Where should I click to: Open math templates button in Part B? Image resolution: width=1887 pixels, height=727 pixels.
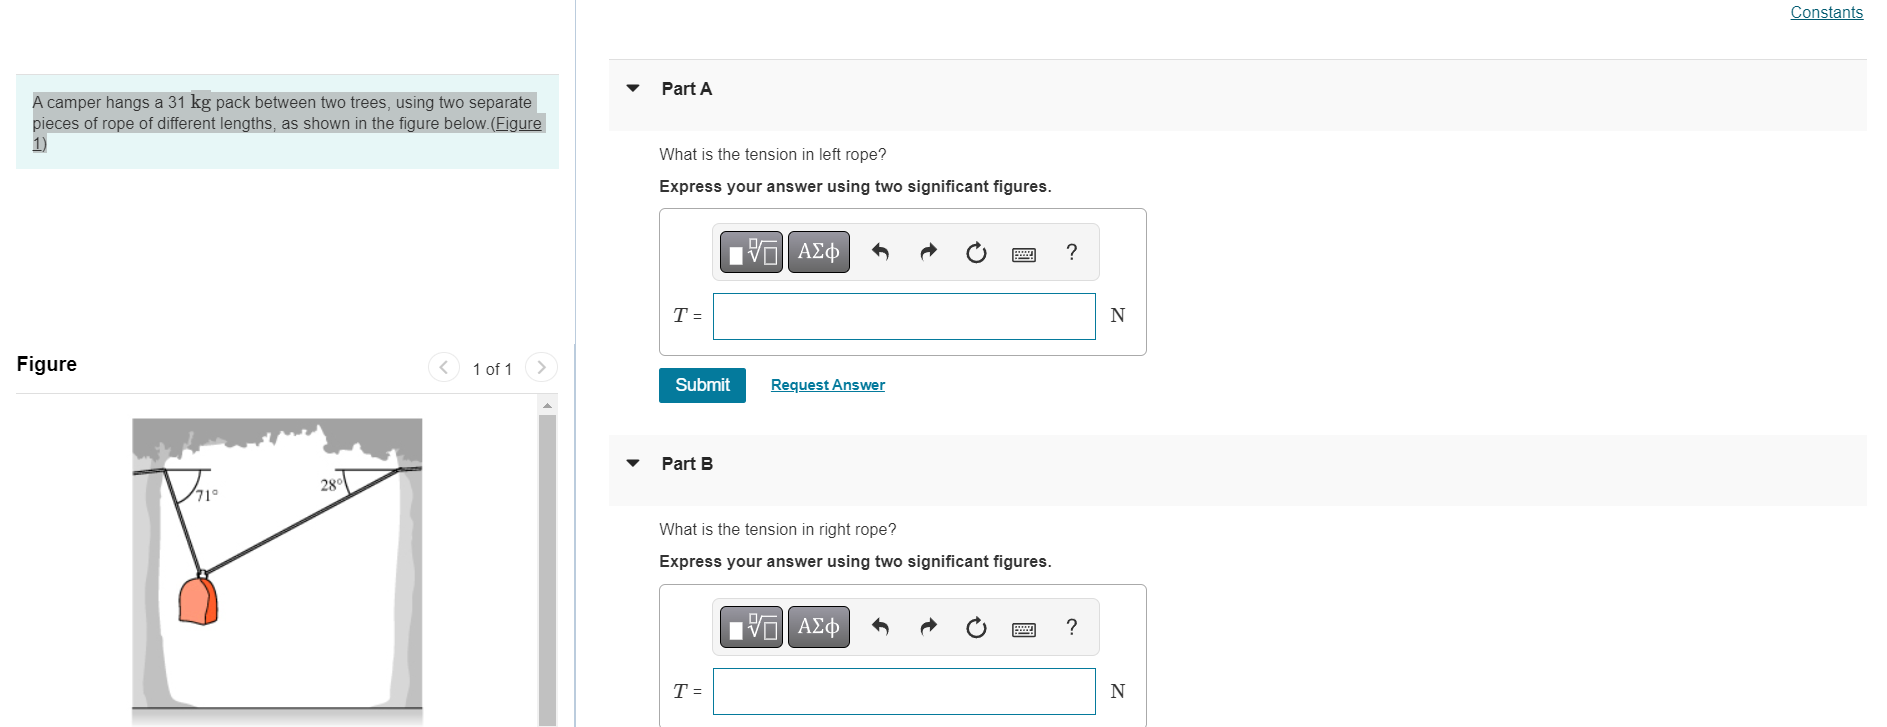(x=752, y=627)
